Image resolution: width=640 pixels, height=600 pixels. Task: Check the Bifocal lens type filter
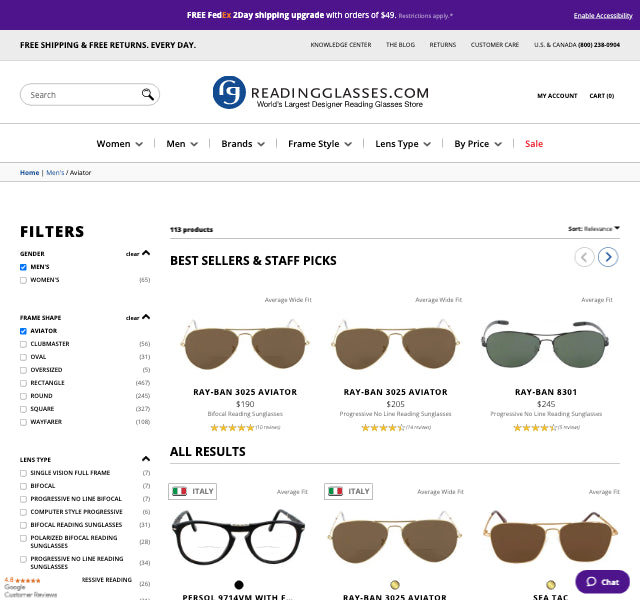(x=23, y=486)
